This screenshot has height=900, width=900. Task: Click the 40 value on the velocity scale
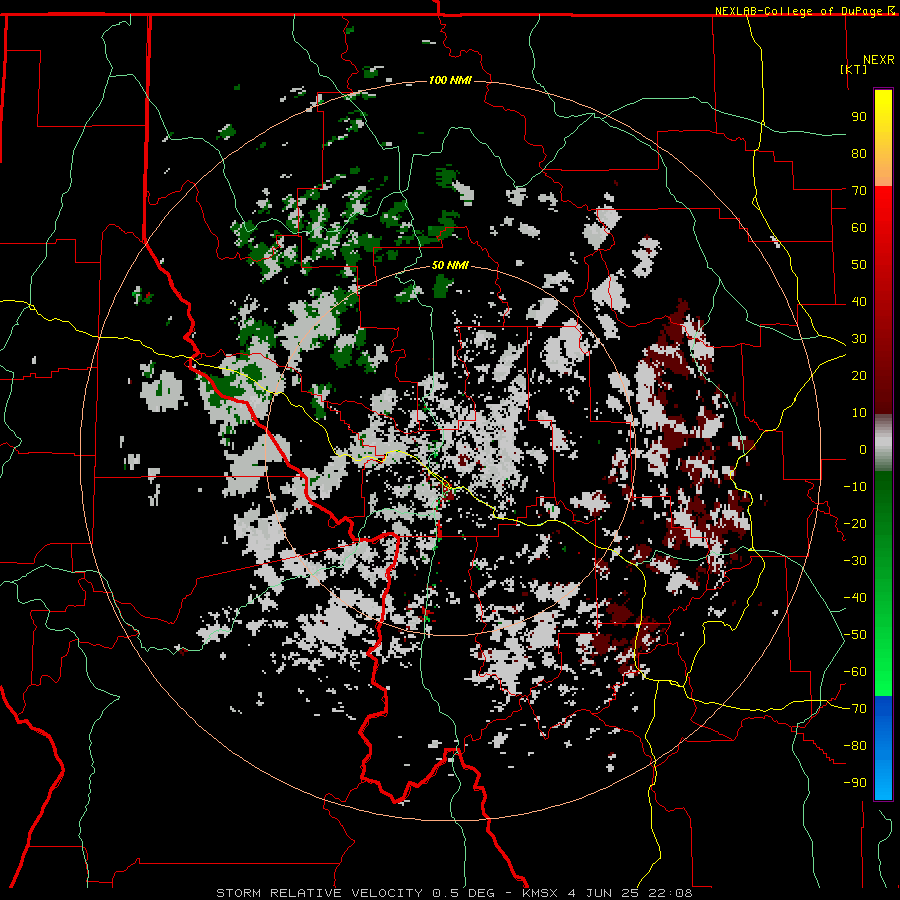(x=859, y=301)
